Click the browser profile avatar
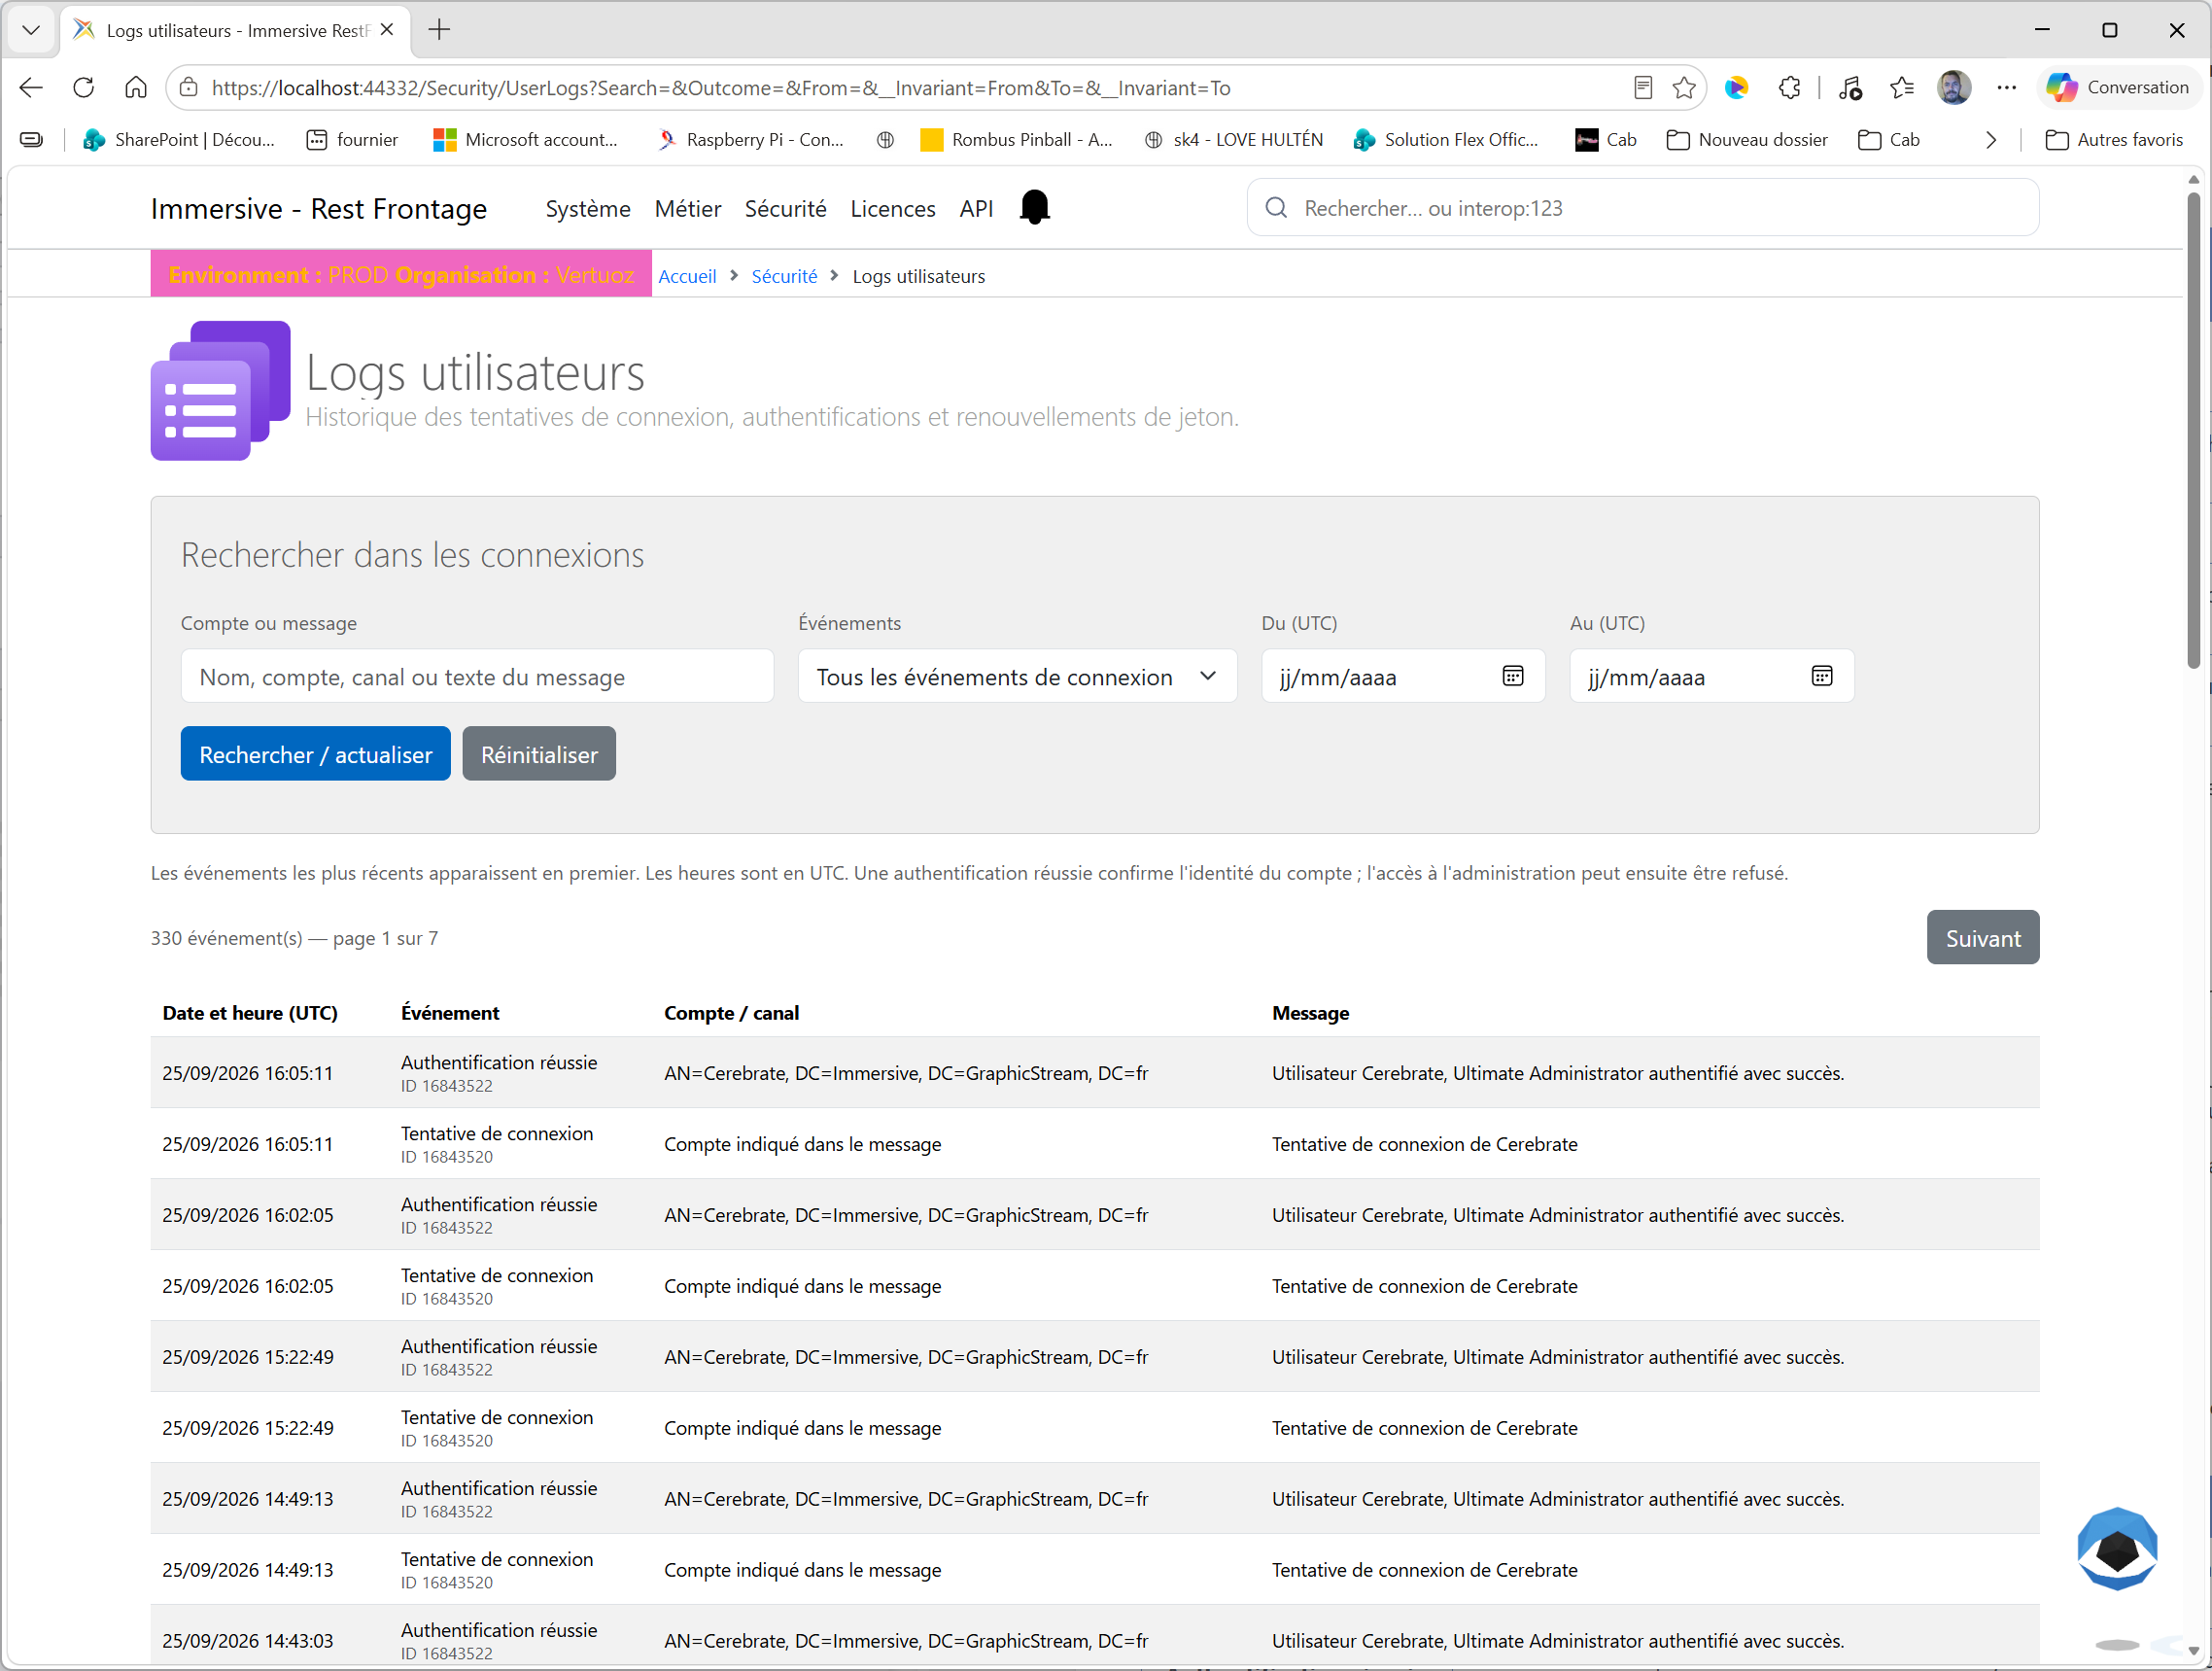 (1953, 88)
